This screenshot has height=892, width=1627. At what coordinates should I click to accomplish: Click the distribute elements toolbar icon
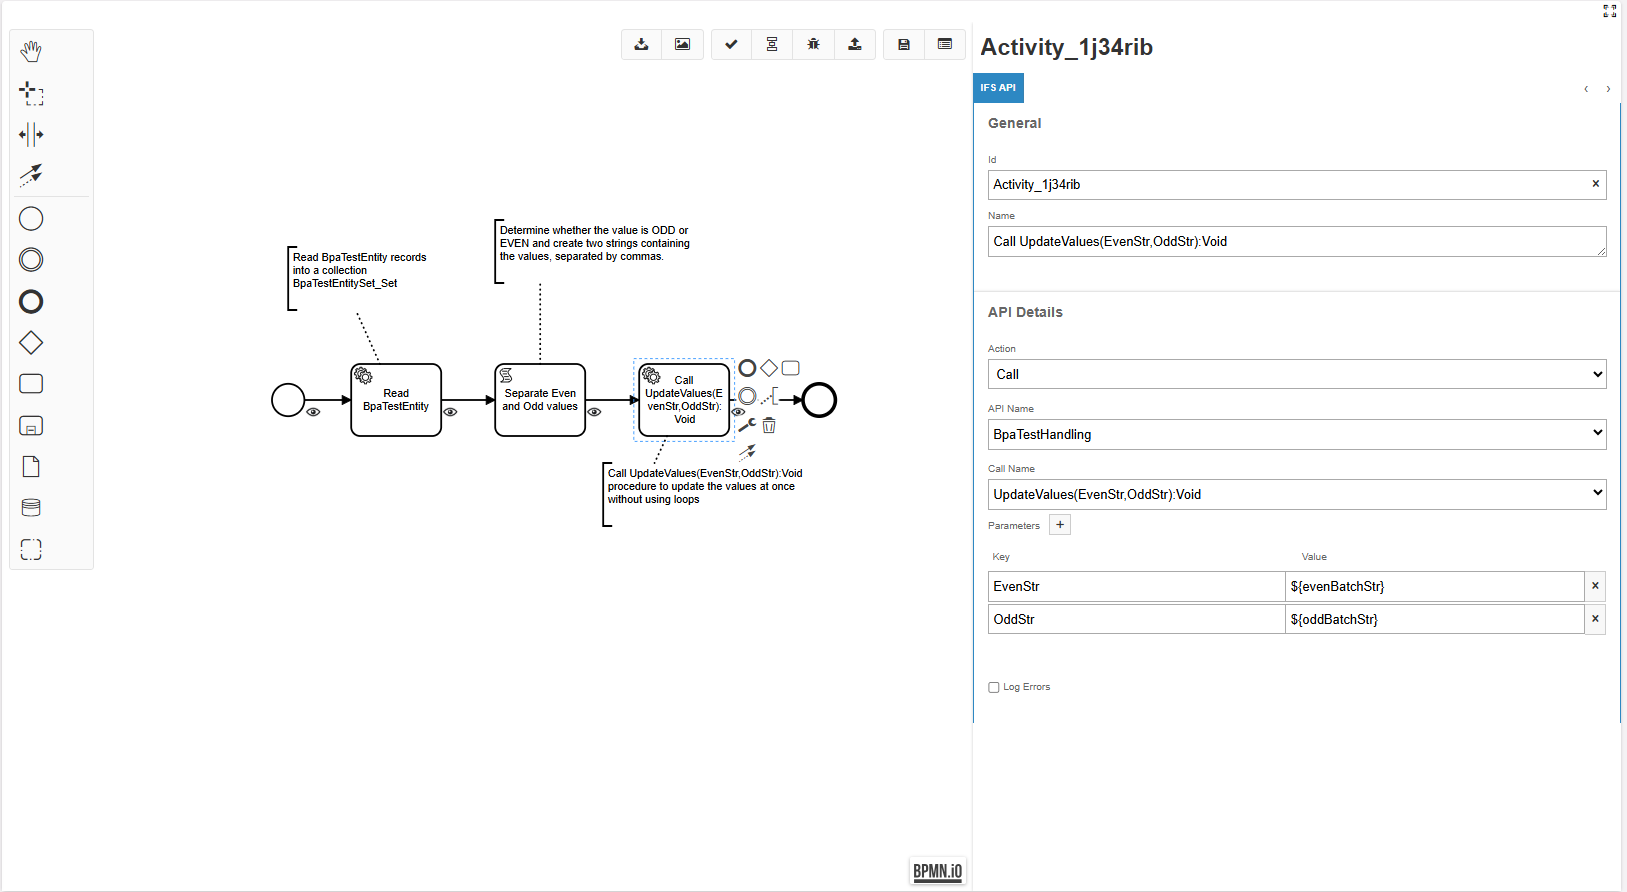[772, 44]
